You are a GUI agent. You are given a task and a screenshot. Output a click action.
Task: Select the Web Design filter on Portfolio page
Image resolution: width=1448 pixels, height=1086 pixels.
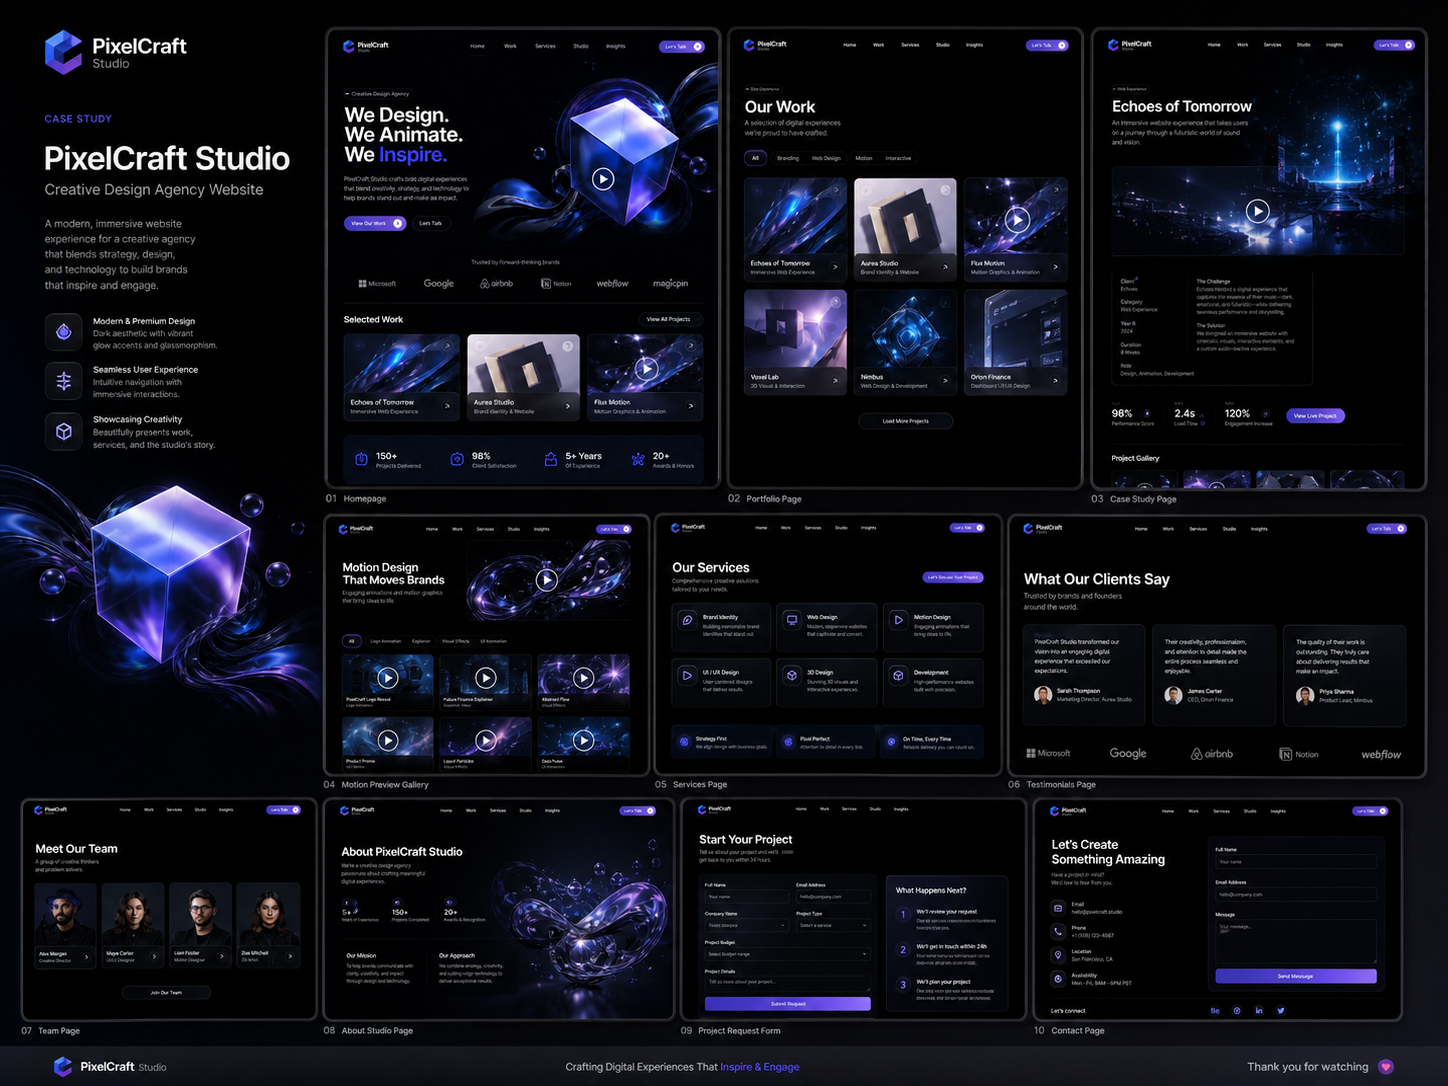click(x=826, y=158)
